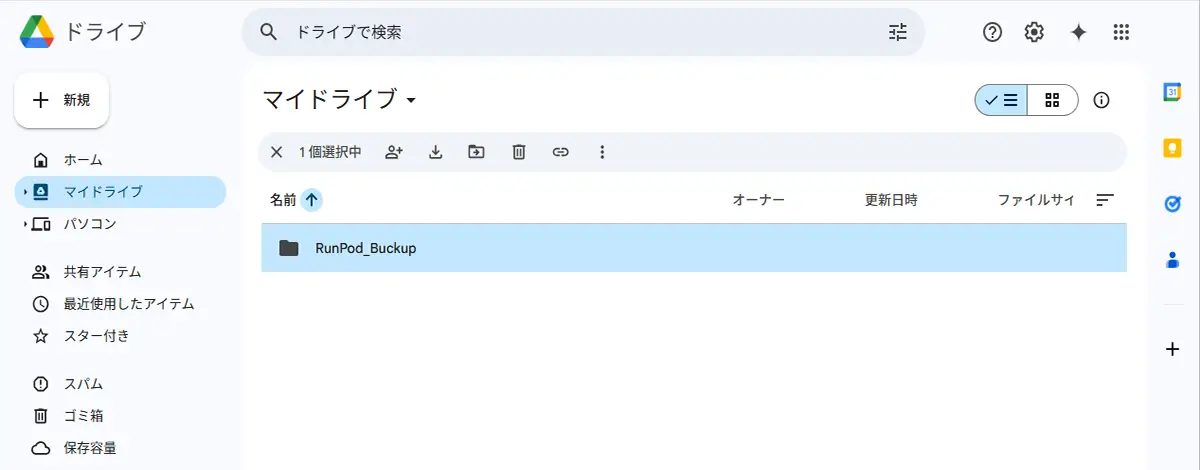Click ファイルサイズ column header
The width and height of the screenshot is (1200, 470).
[1036, 200]
